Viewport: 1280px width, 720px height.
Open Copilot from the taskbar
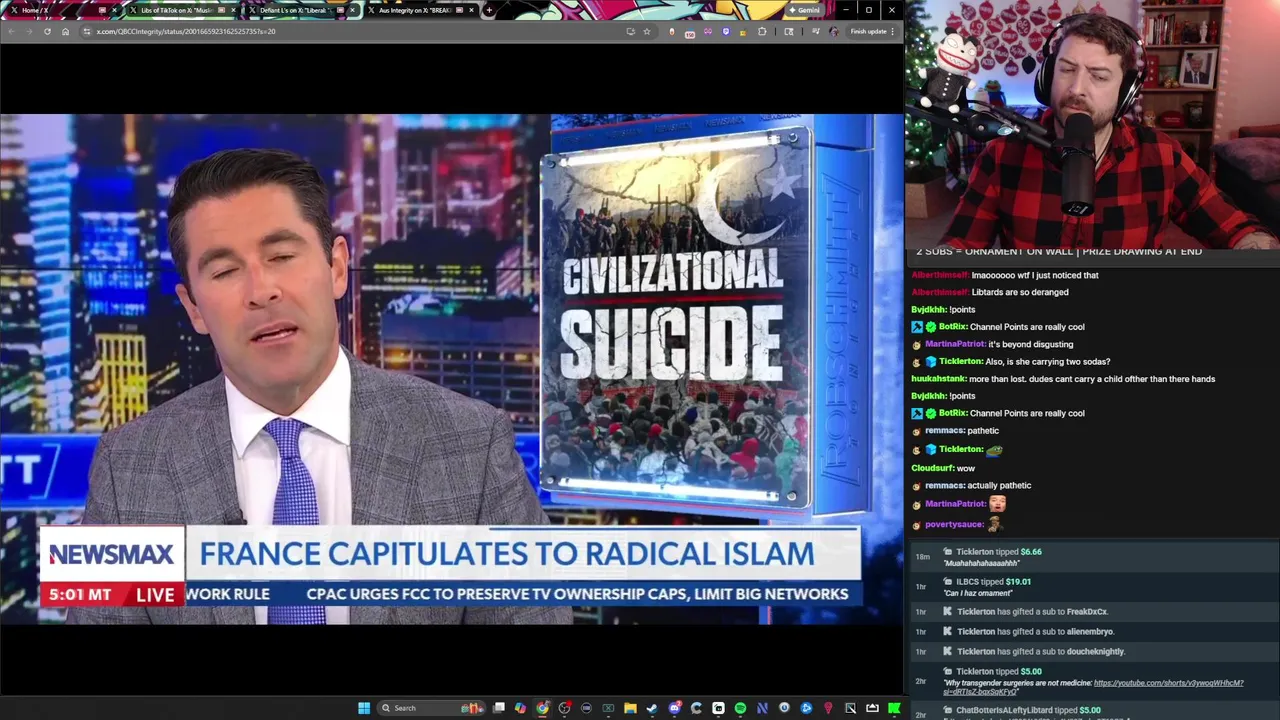coord(521,708)
